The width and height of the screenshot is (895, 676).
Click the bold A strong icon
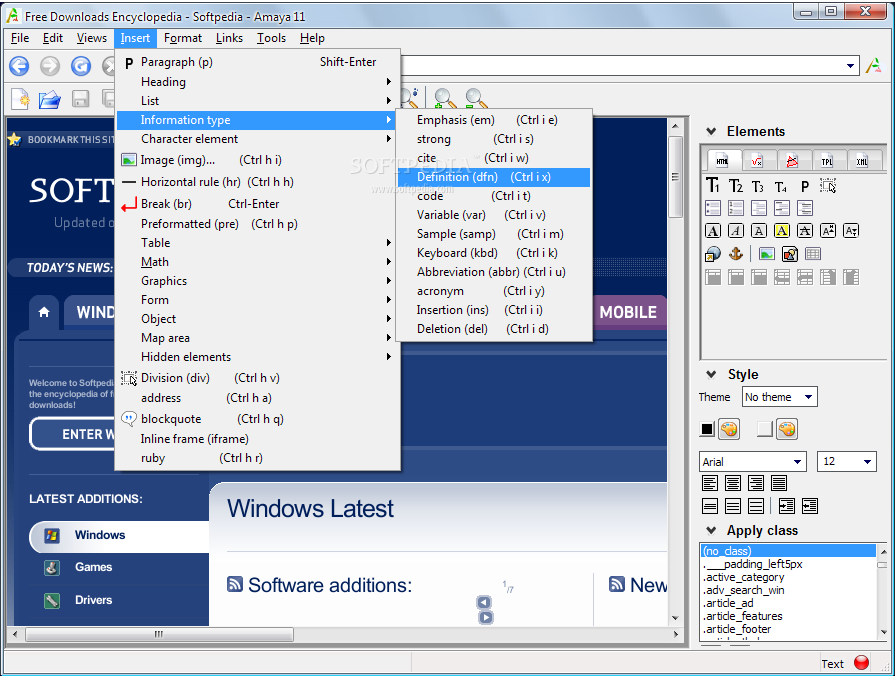(713, 231)
